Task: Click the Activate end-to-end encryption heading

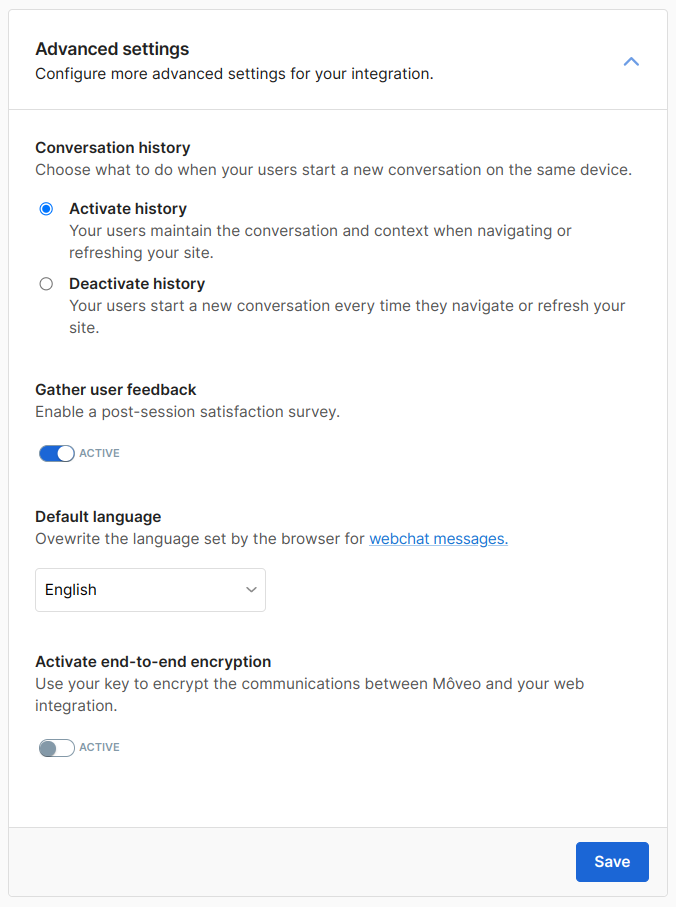Action: pyautogui.click(x=153, y=662)
